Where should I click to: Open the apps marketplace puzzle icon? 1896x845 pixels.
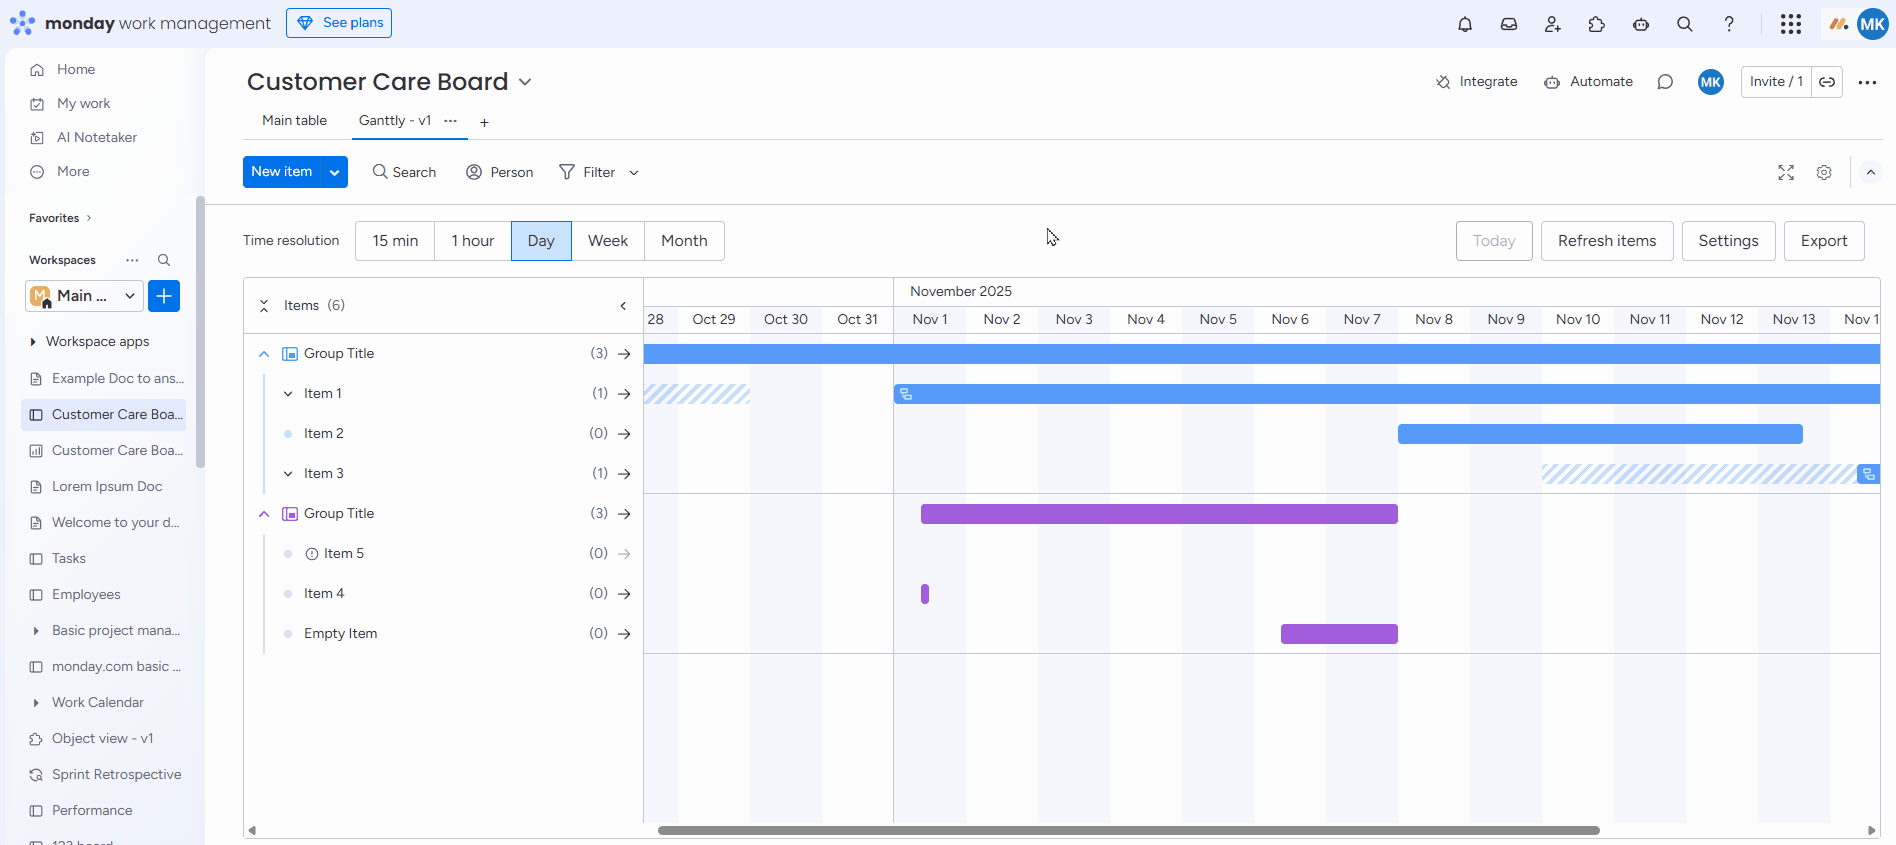tap(1597, 24)
